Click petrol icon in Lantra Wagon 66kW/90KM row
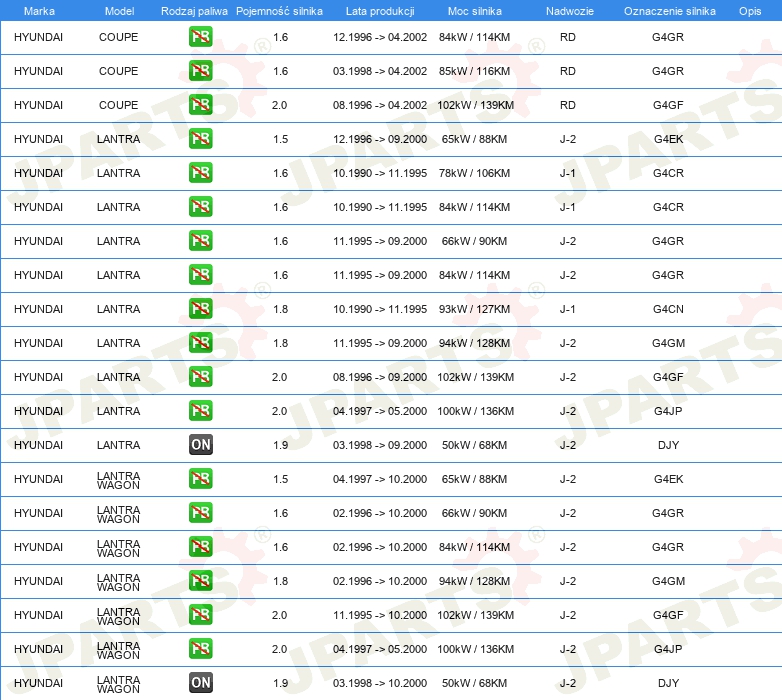The height and width of the screenshot is (700, 782). click(x=200, y=513)
